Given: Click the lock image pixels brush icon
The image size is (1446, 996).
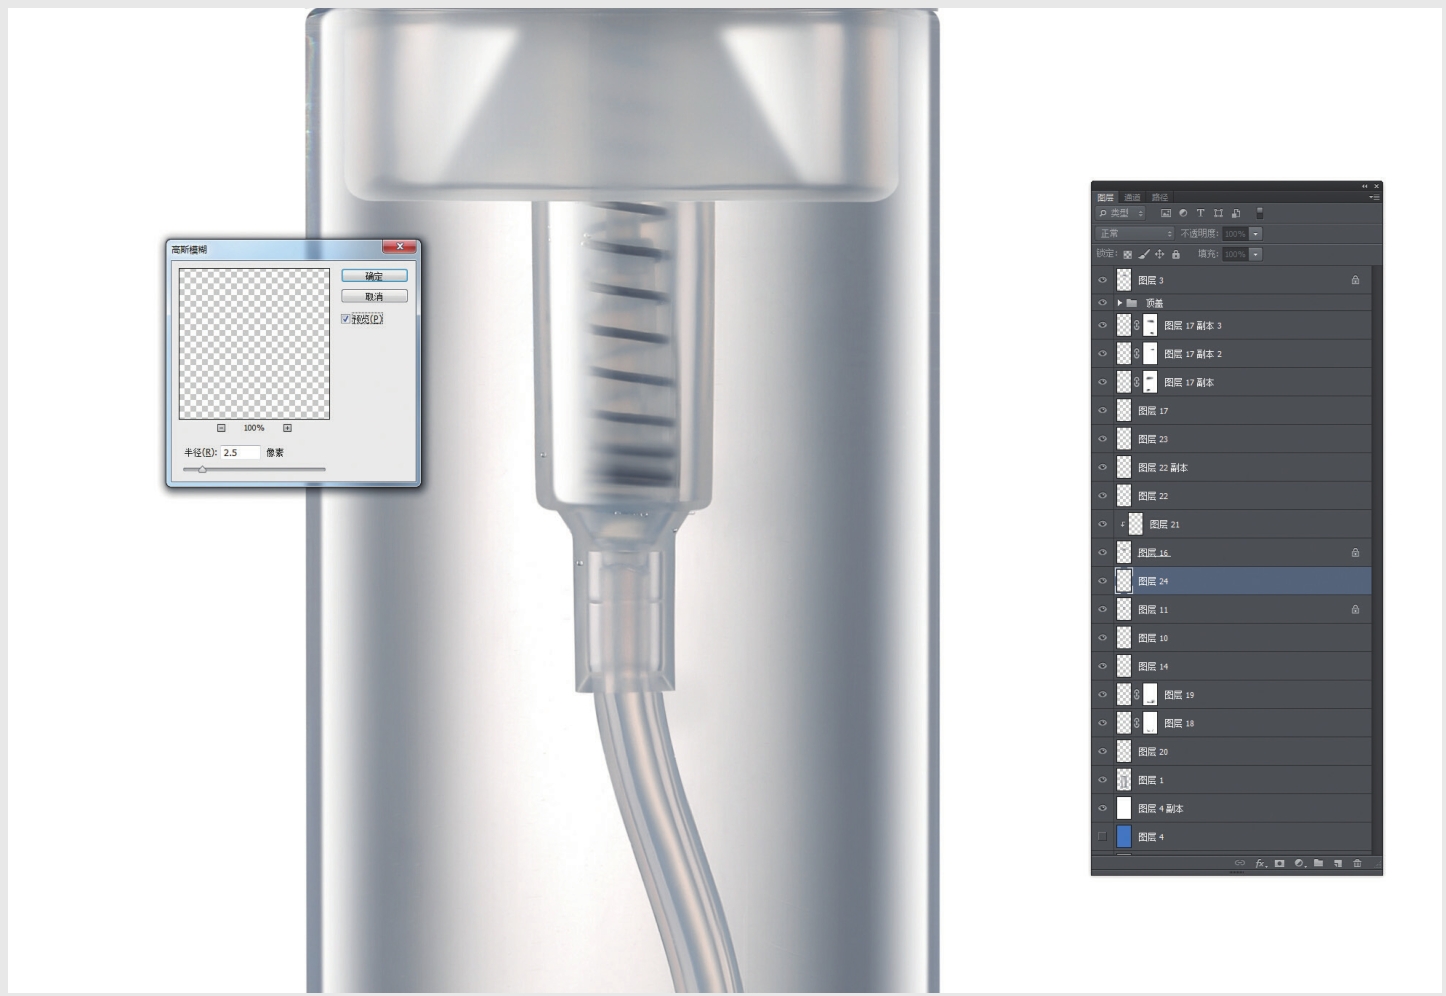Looking at the screenshot, I should click(x=1144, y=254).
